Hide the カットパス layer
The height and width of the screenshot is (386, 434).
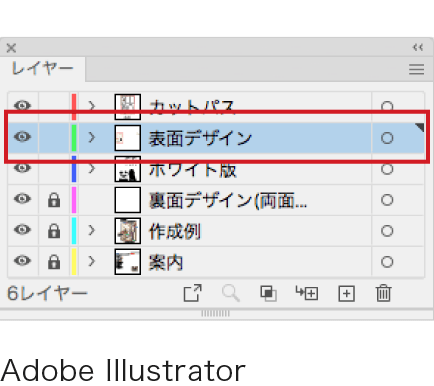point(22,106)
